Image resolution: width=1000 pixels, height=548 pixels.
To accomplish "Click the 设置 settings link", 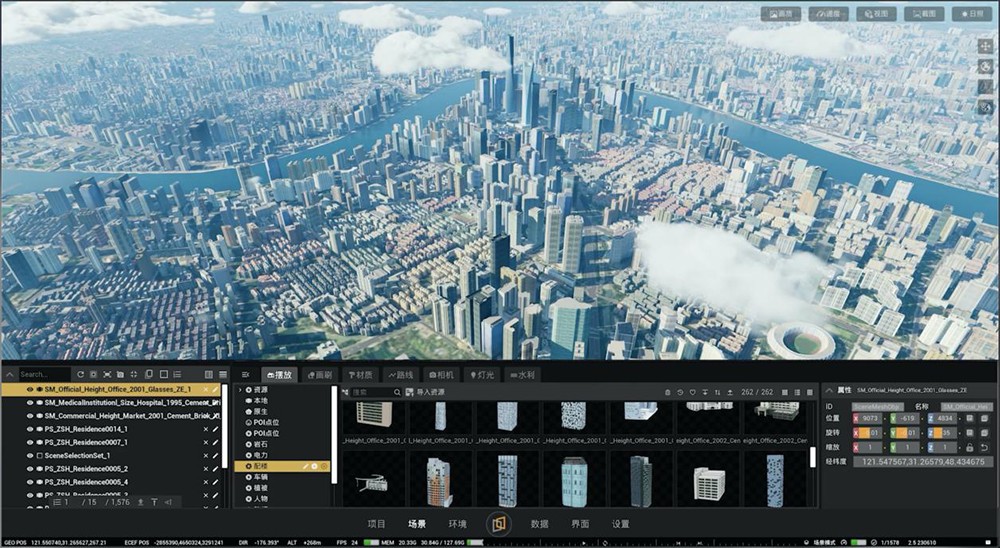I will tap(620, 523).
